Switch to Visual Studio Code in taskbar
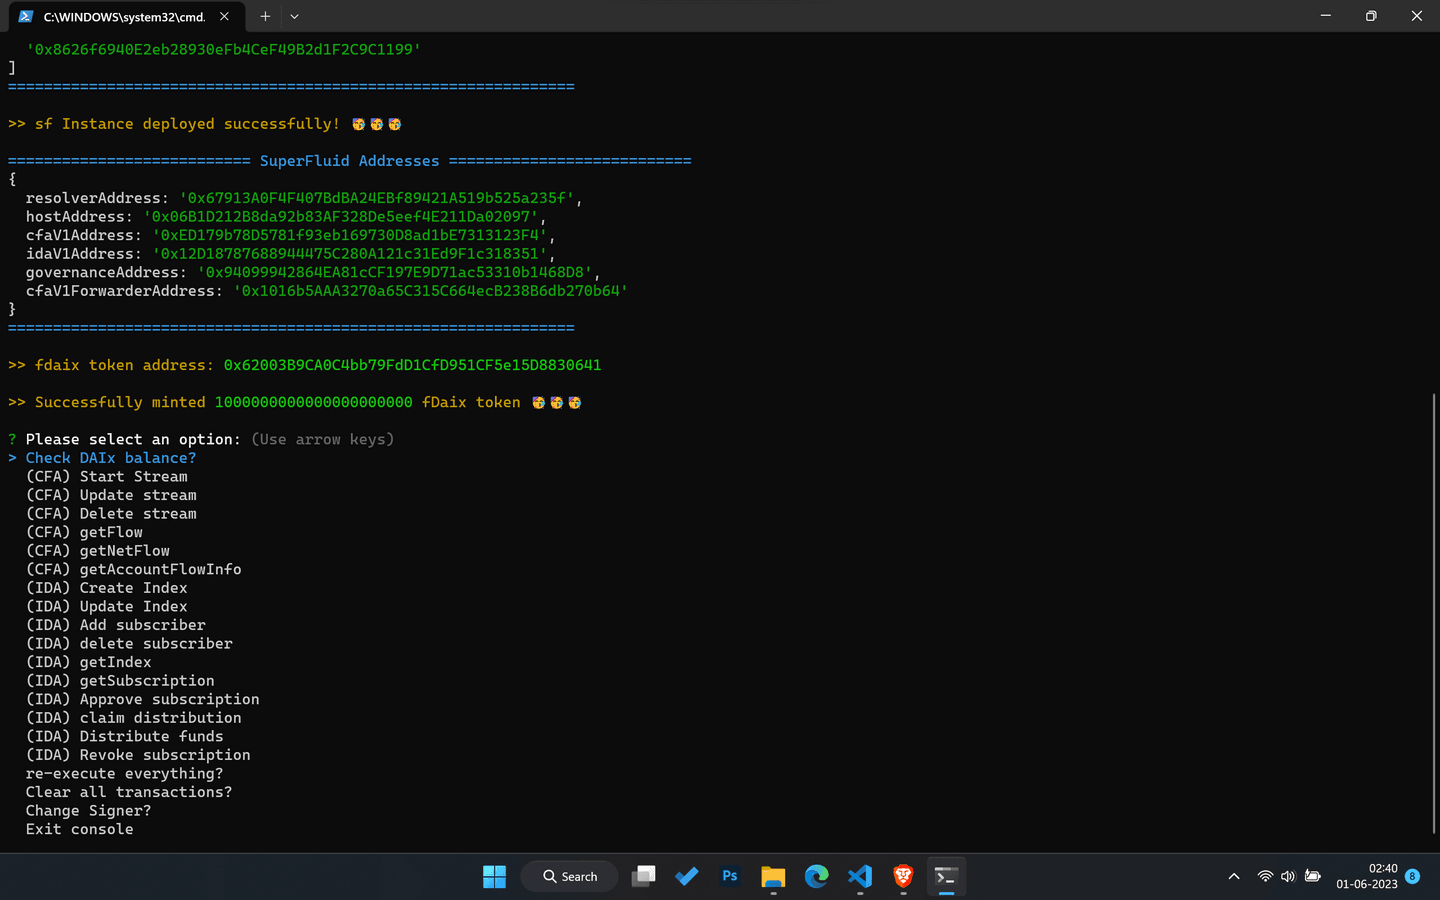 [860, 877]
